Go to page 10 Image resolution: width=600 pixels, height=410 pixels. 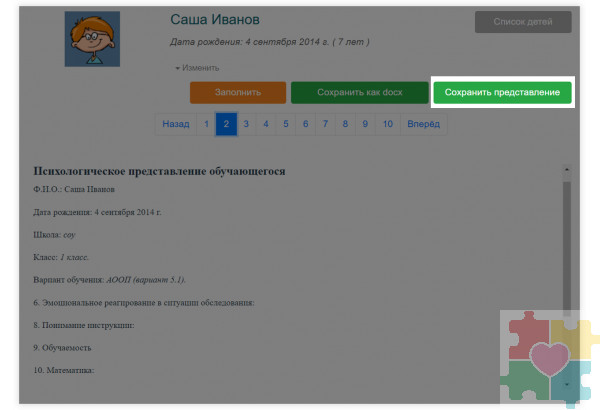click(388, 125)
